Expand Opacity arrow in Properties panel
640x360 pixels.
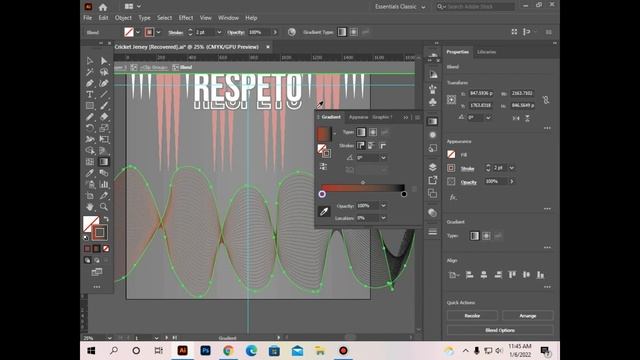click(x=511, y=181)
